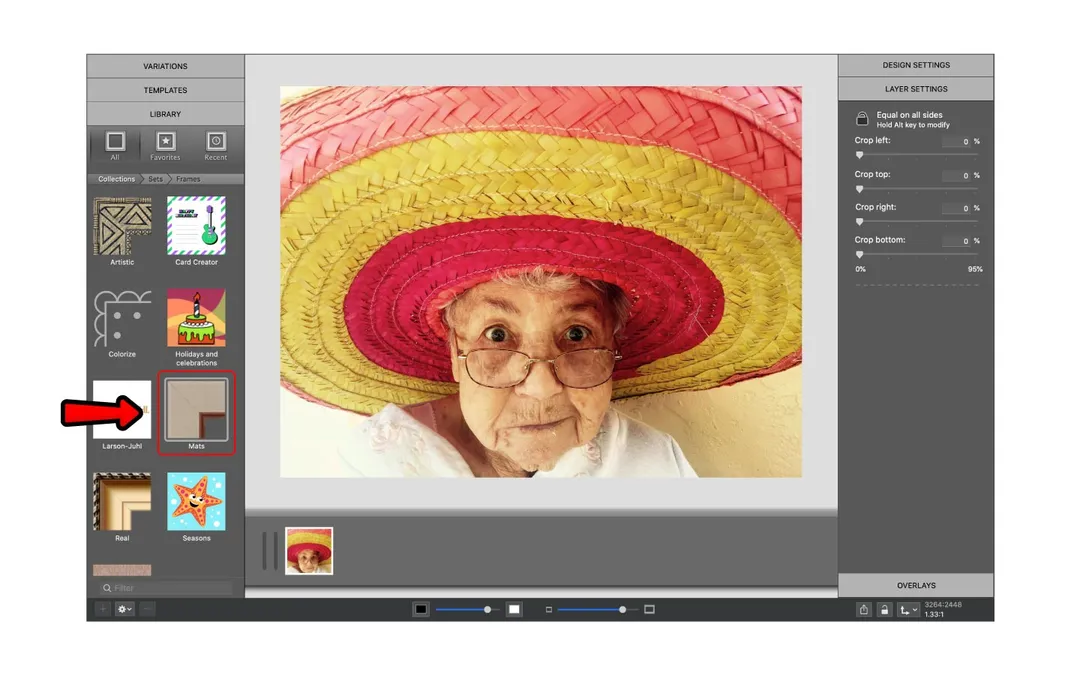Screen dimensions: 1080x675
Task: Click the Crop right value field
Action: click(x=956, y=208)
